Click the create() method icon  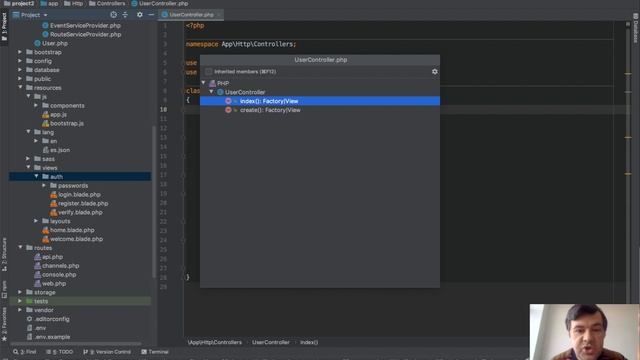point(228,110)
